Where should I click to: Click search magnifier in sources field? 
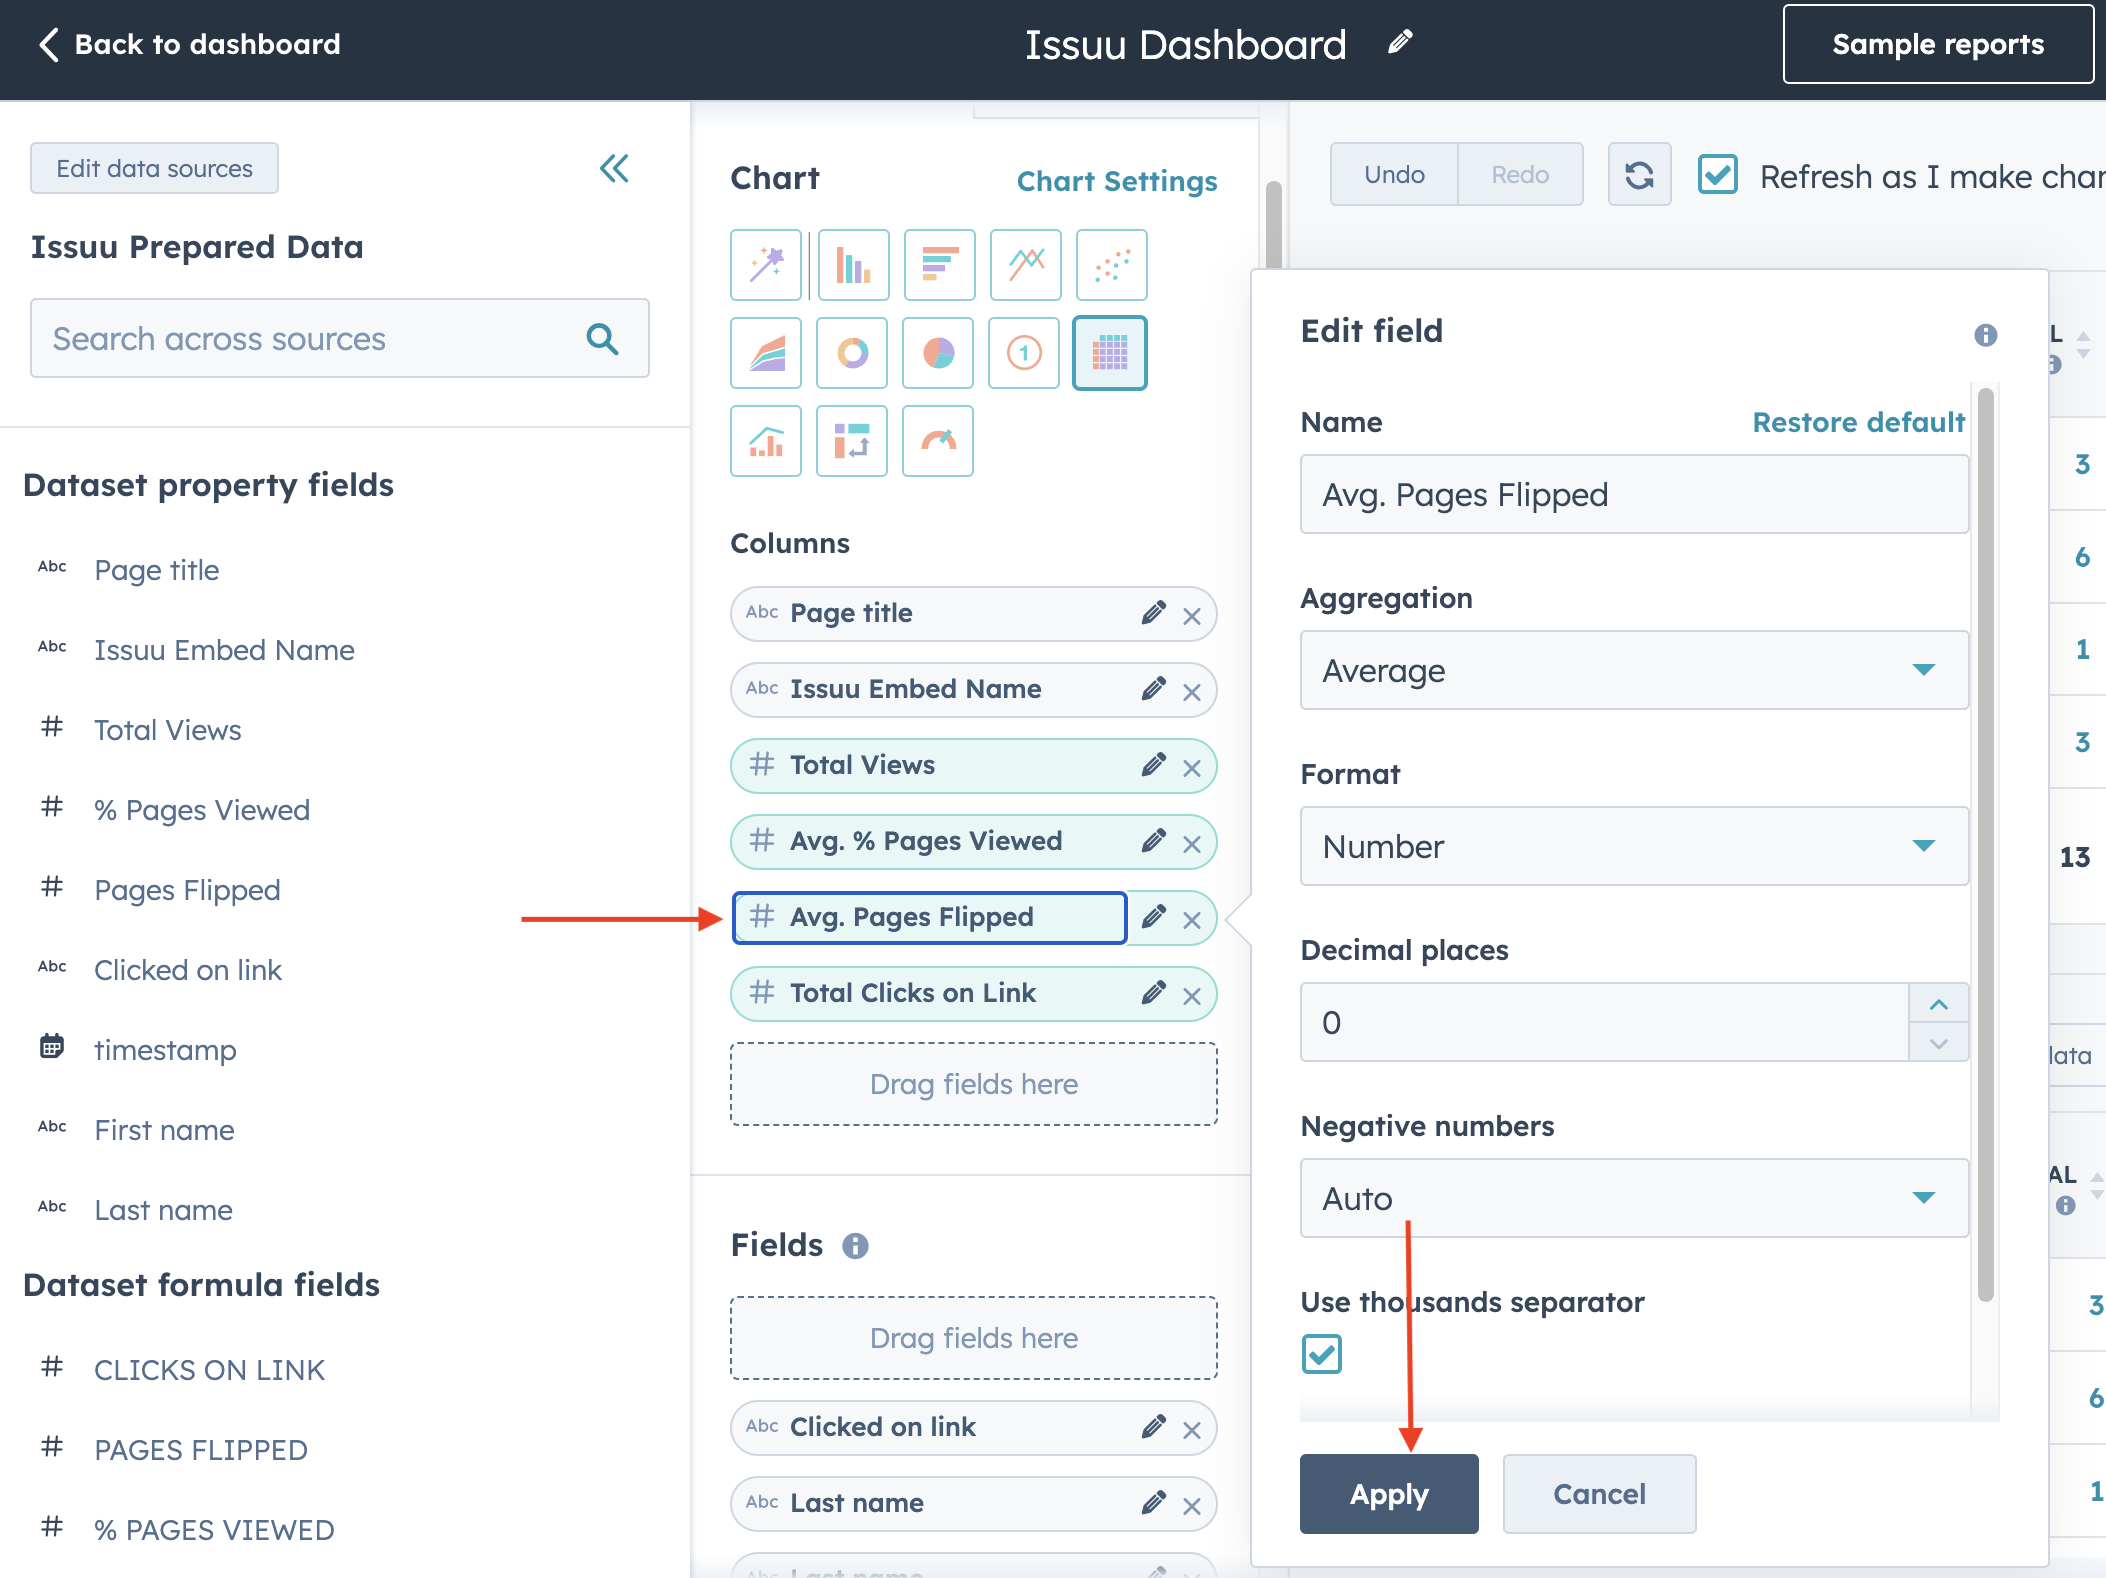602,339
